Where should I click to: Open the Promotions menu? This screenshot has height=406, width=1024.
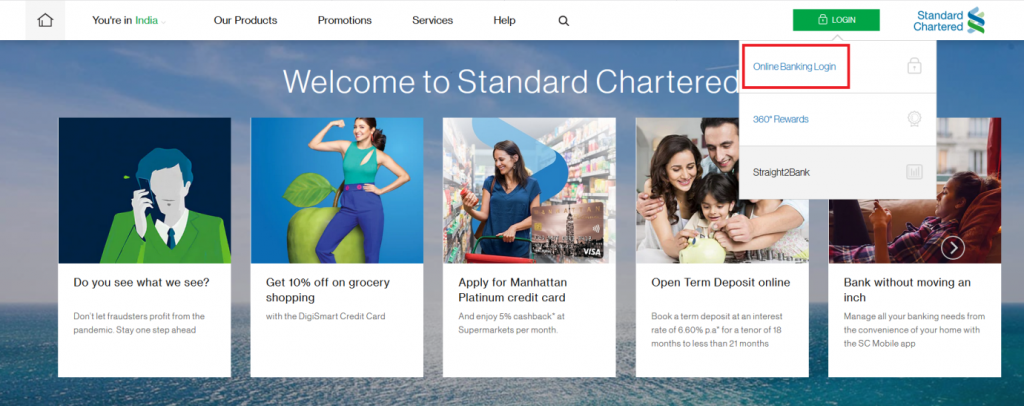[x=345, y=20]
